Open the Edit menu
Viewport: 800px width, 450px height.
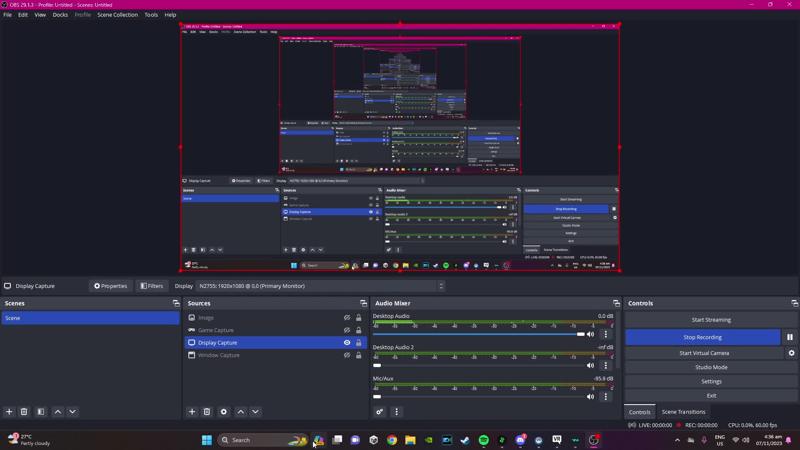[x=23, y=15]
